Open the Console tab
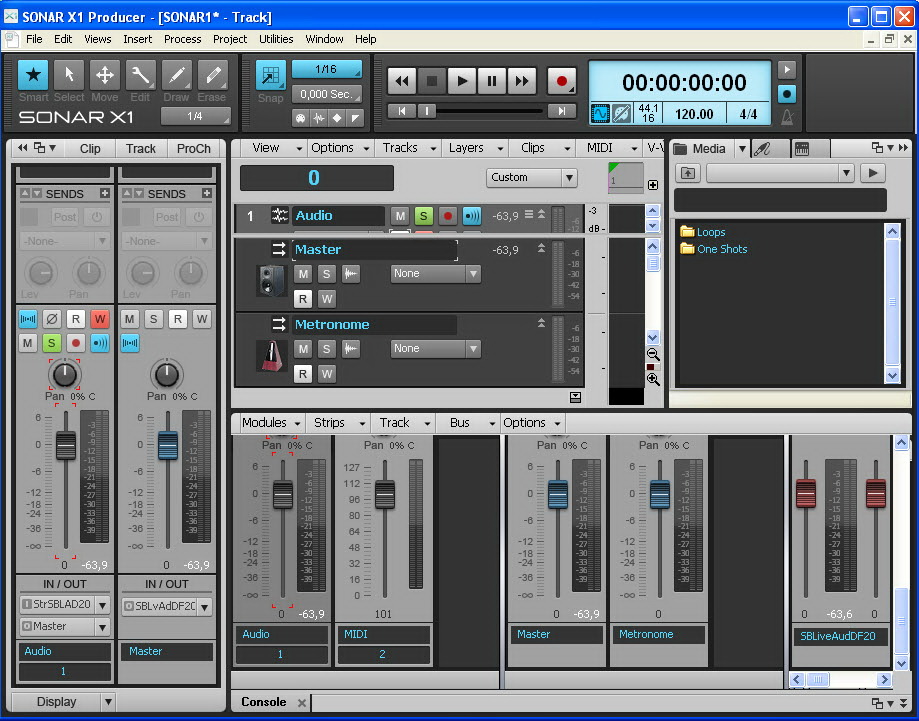This screenshot has width=919, height=721. coord(264,702)
